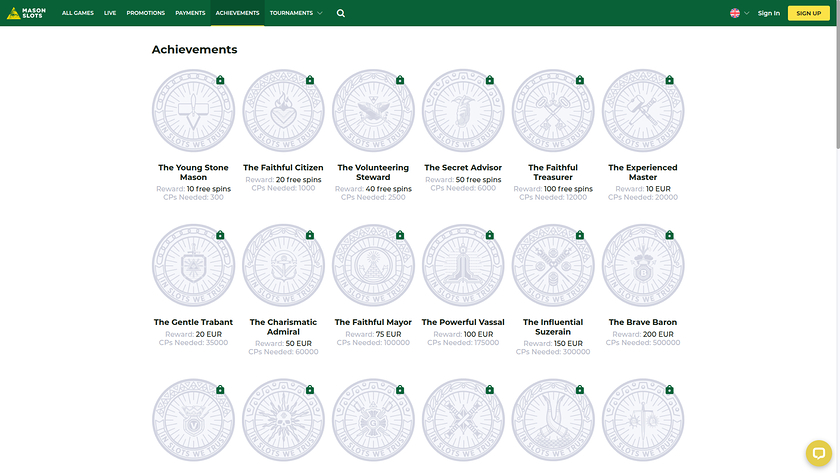Expand the Tournaments dropdown menu

(296, 14)
